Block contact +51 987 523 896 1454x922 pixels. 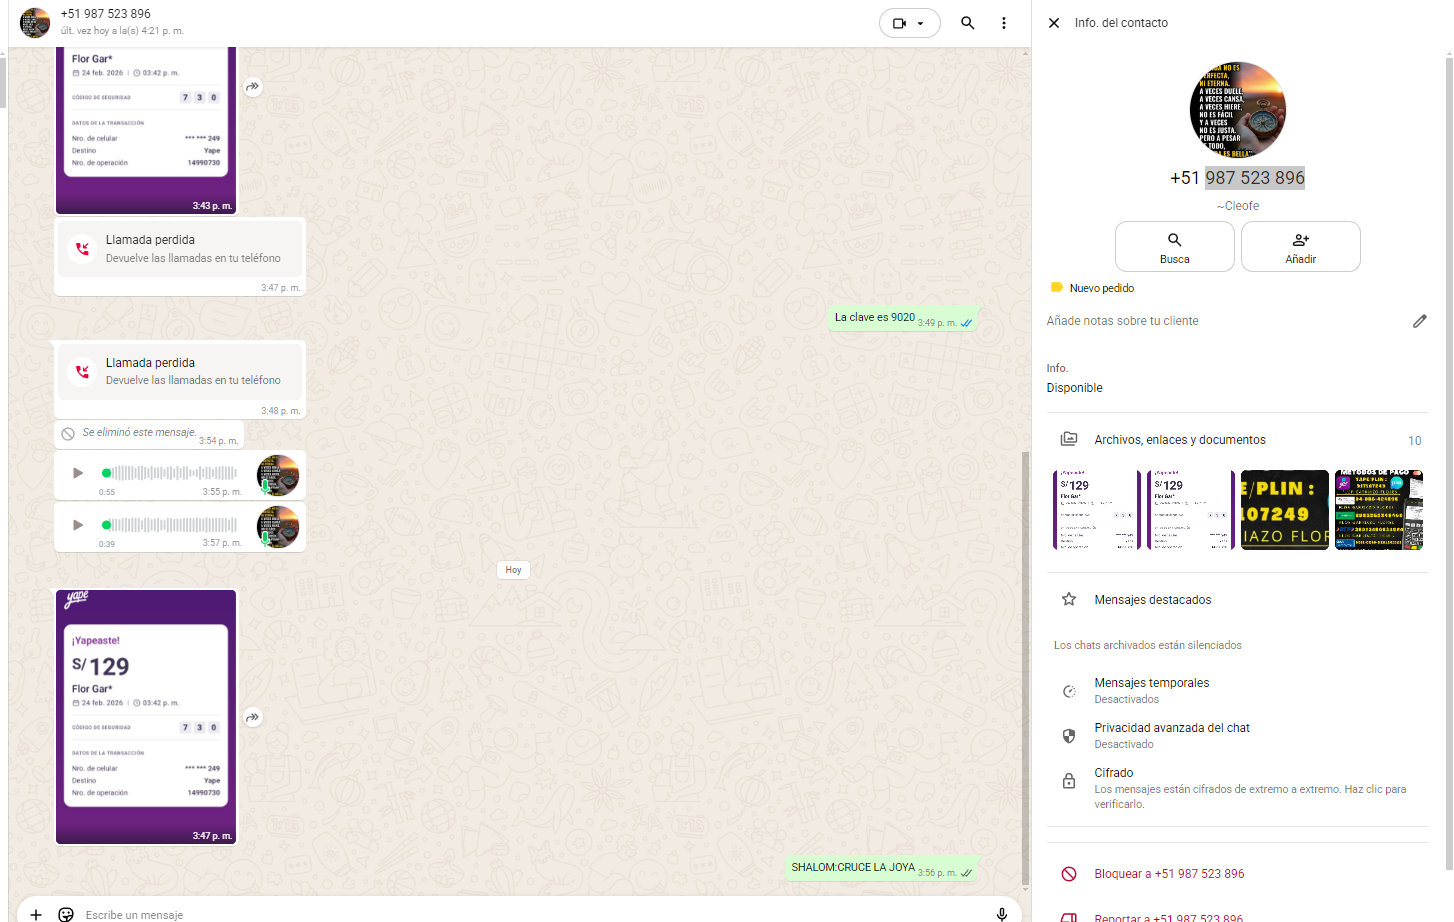1168,874
